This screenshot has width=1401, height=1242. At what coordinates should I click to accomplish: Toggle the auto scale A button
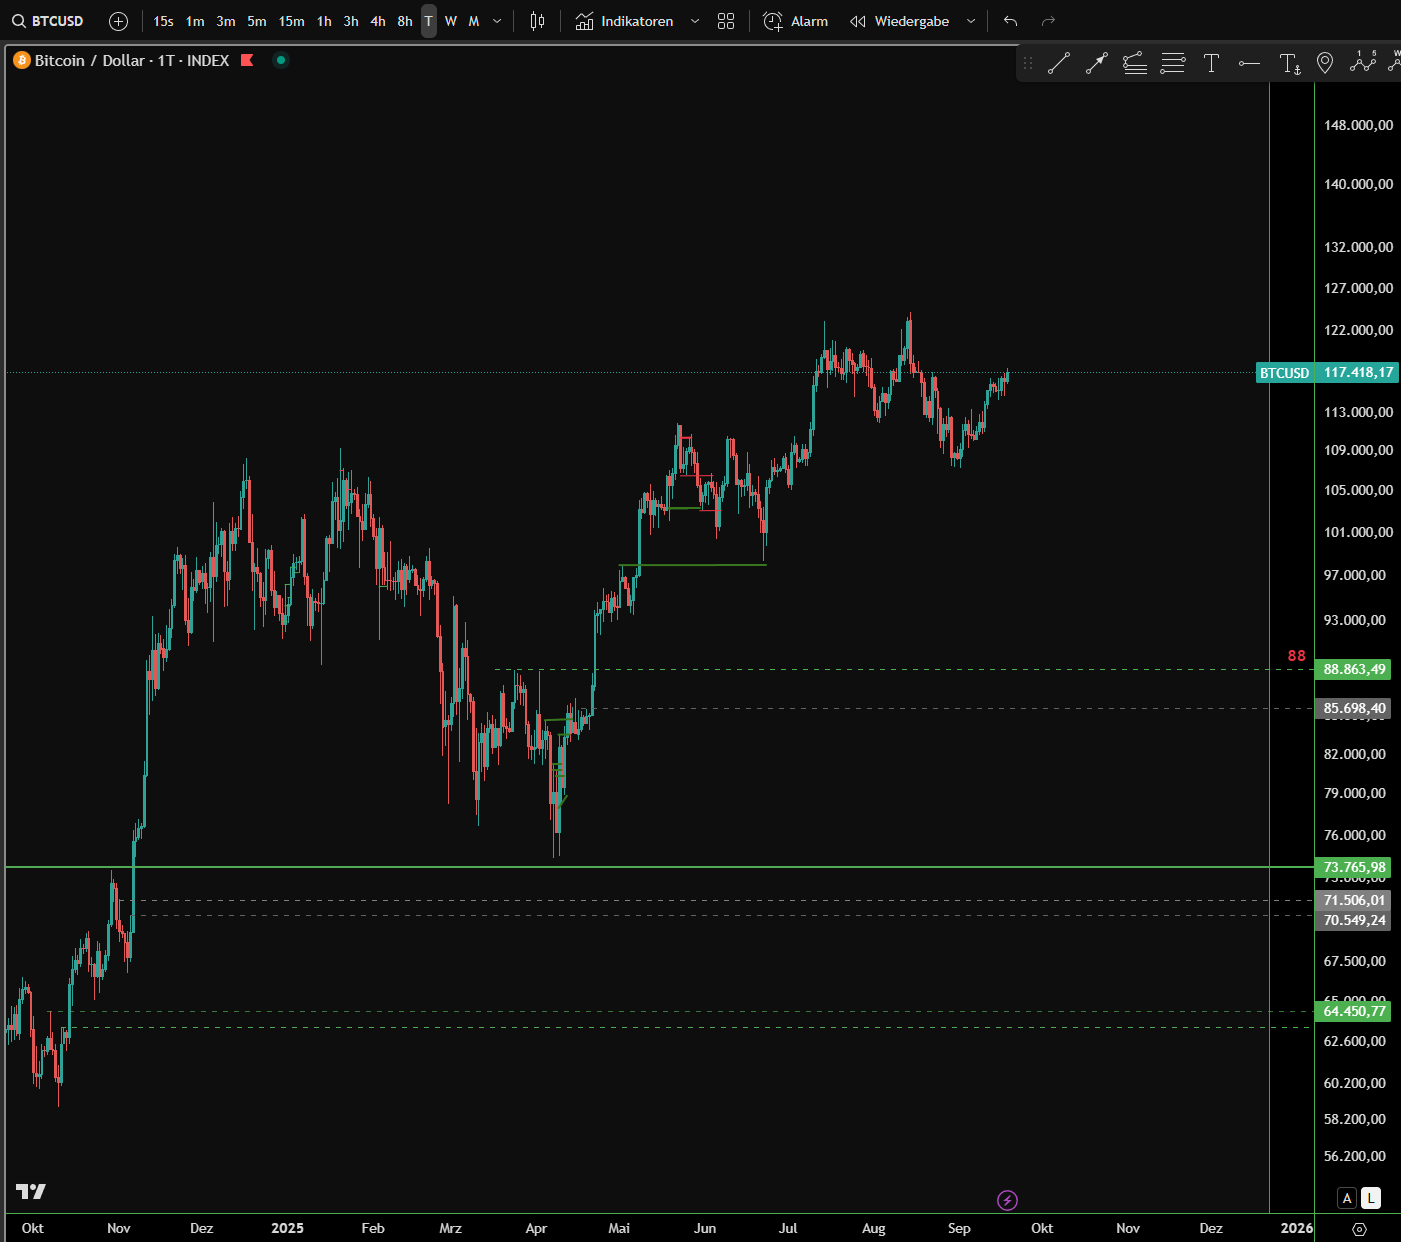point(1347,1198)
